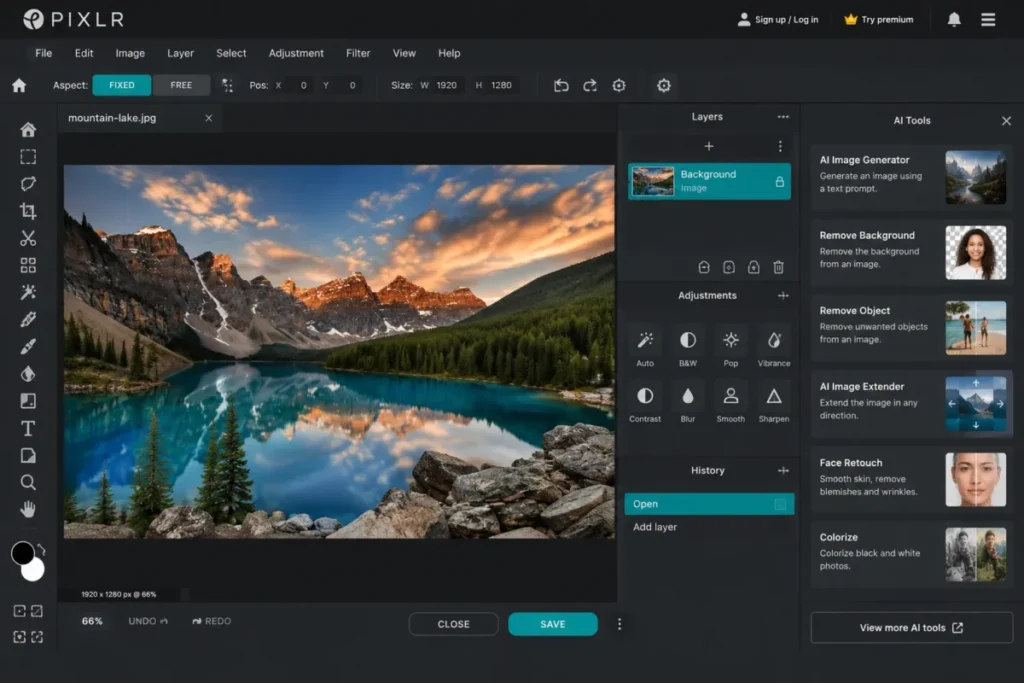Open the layer vertical dots menu
The height and width of the screenshot is (683, 1024).
[x=780, y=146]
